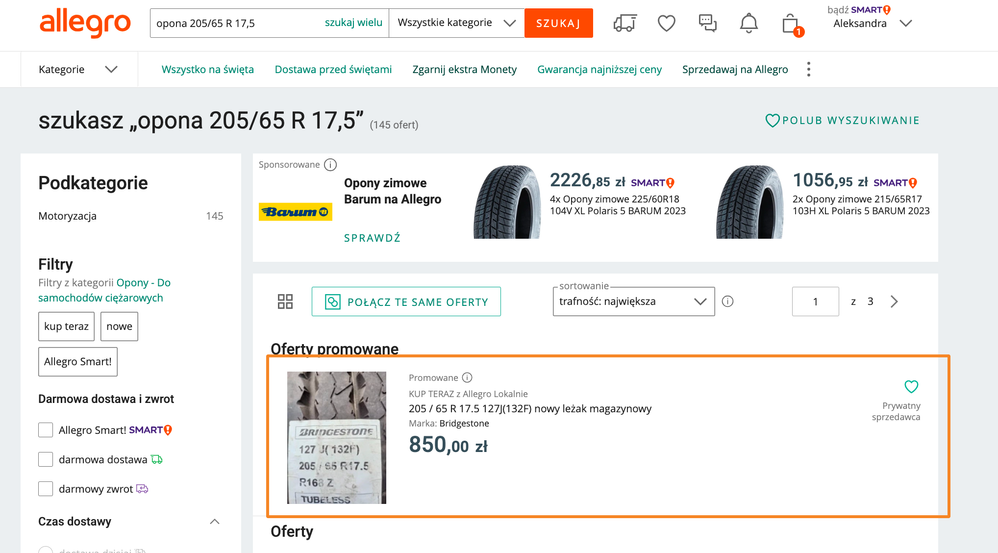Expand the Kategorie menu

(78, 69)
